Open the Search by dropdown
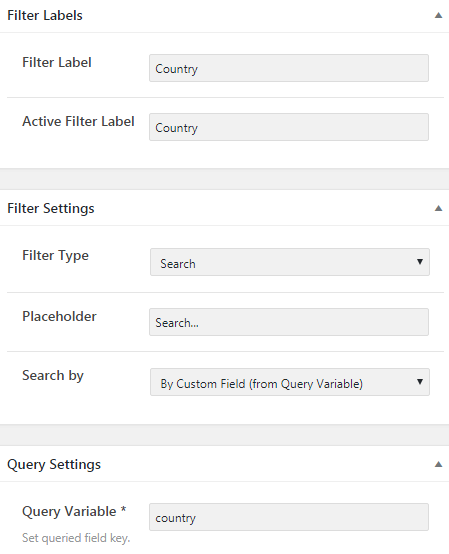The image size is (449, 554). pyautogui.click(x=290, y=382)
